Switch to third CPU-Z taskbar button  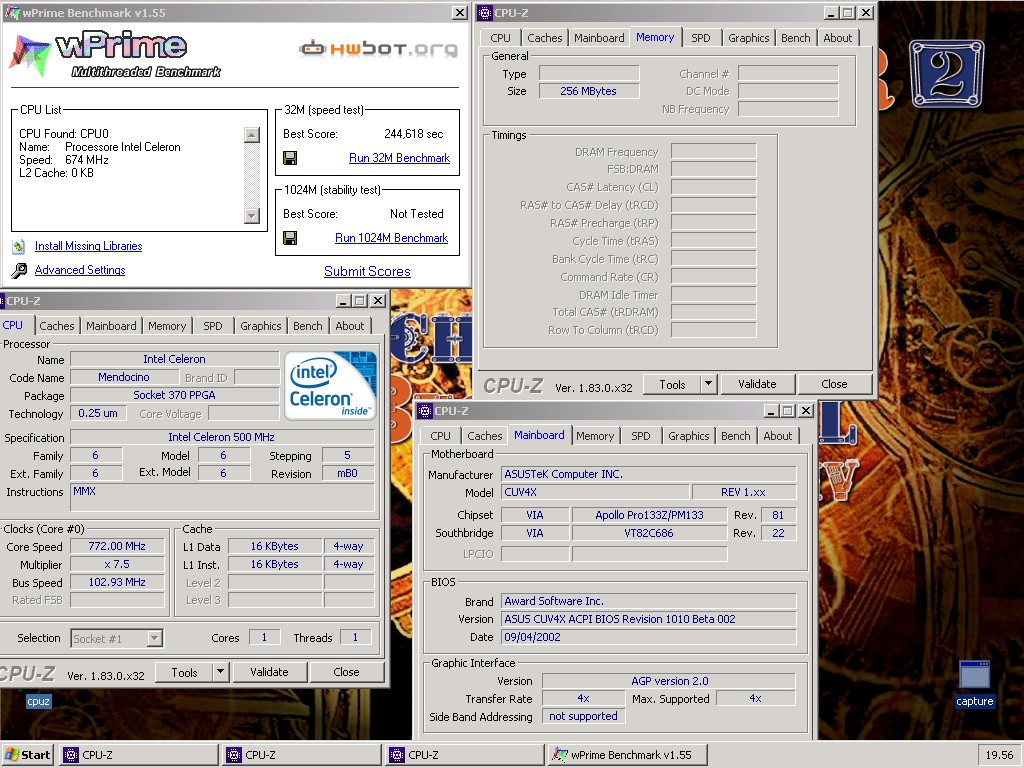(x=465, y=755)
